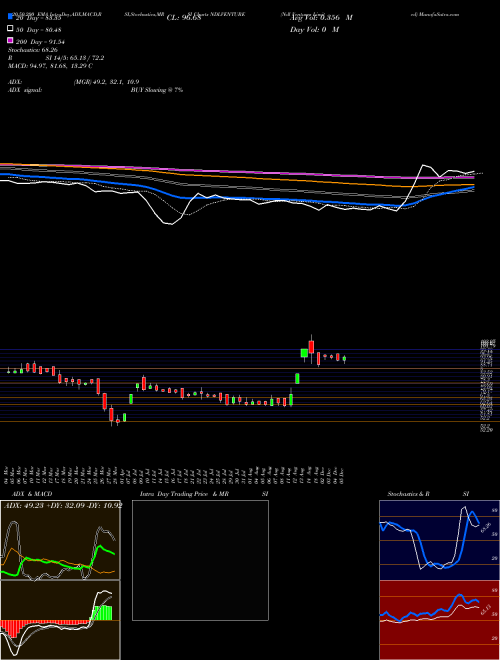This screenshot has width=500, height=660.
Task: Open the red RSI sub-chart
Action: coord(439,620)
